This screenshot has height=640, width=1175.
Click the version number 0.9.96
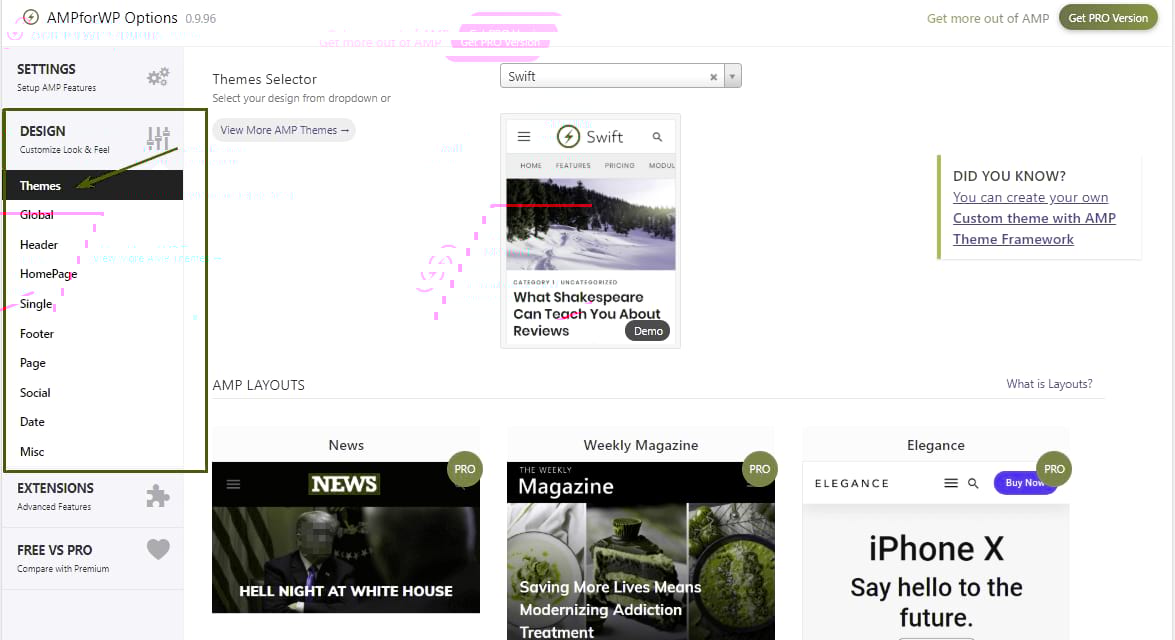pos(201,19)
